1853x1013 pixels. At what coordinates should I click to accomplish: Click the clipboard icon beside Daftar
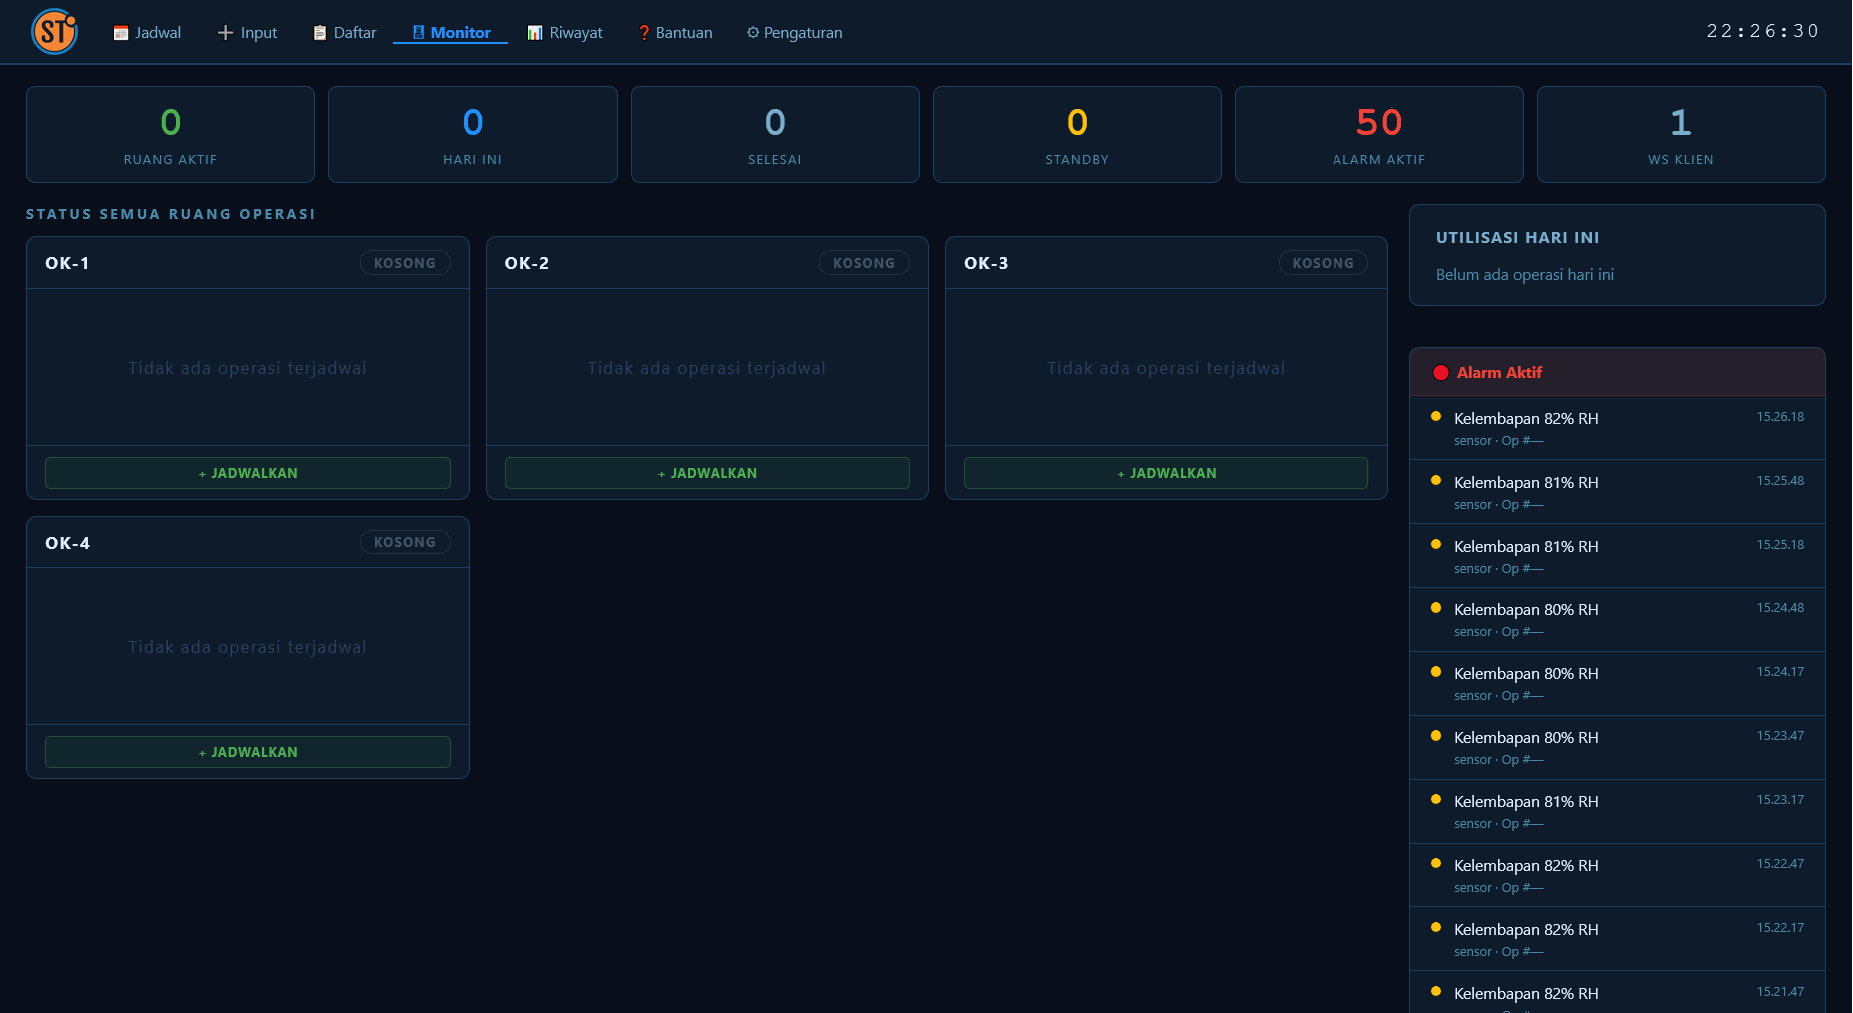point(320,33)
